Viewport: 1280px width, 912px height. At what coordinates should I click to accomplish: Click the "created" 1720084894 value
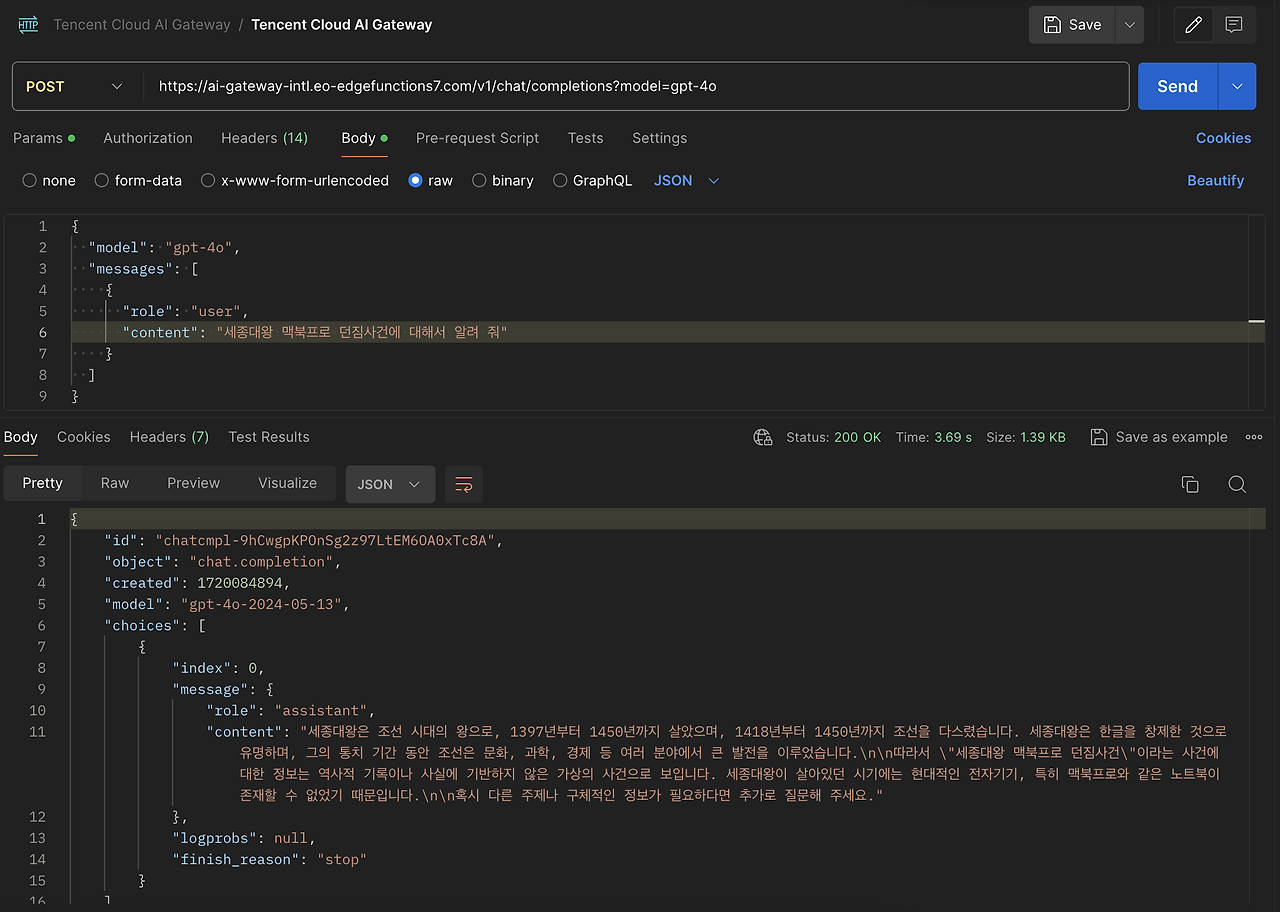(239, 583)
